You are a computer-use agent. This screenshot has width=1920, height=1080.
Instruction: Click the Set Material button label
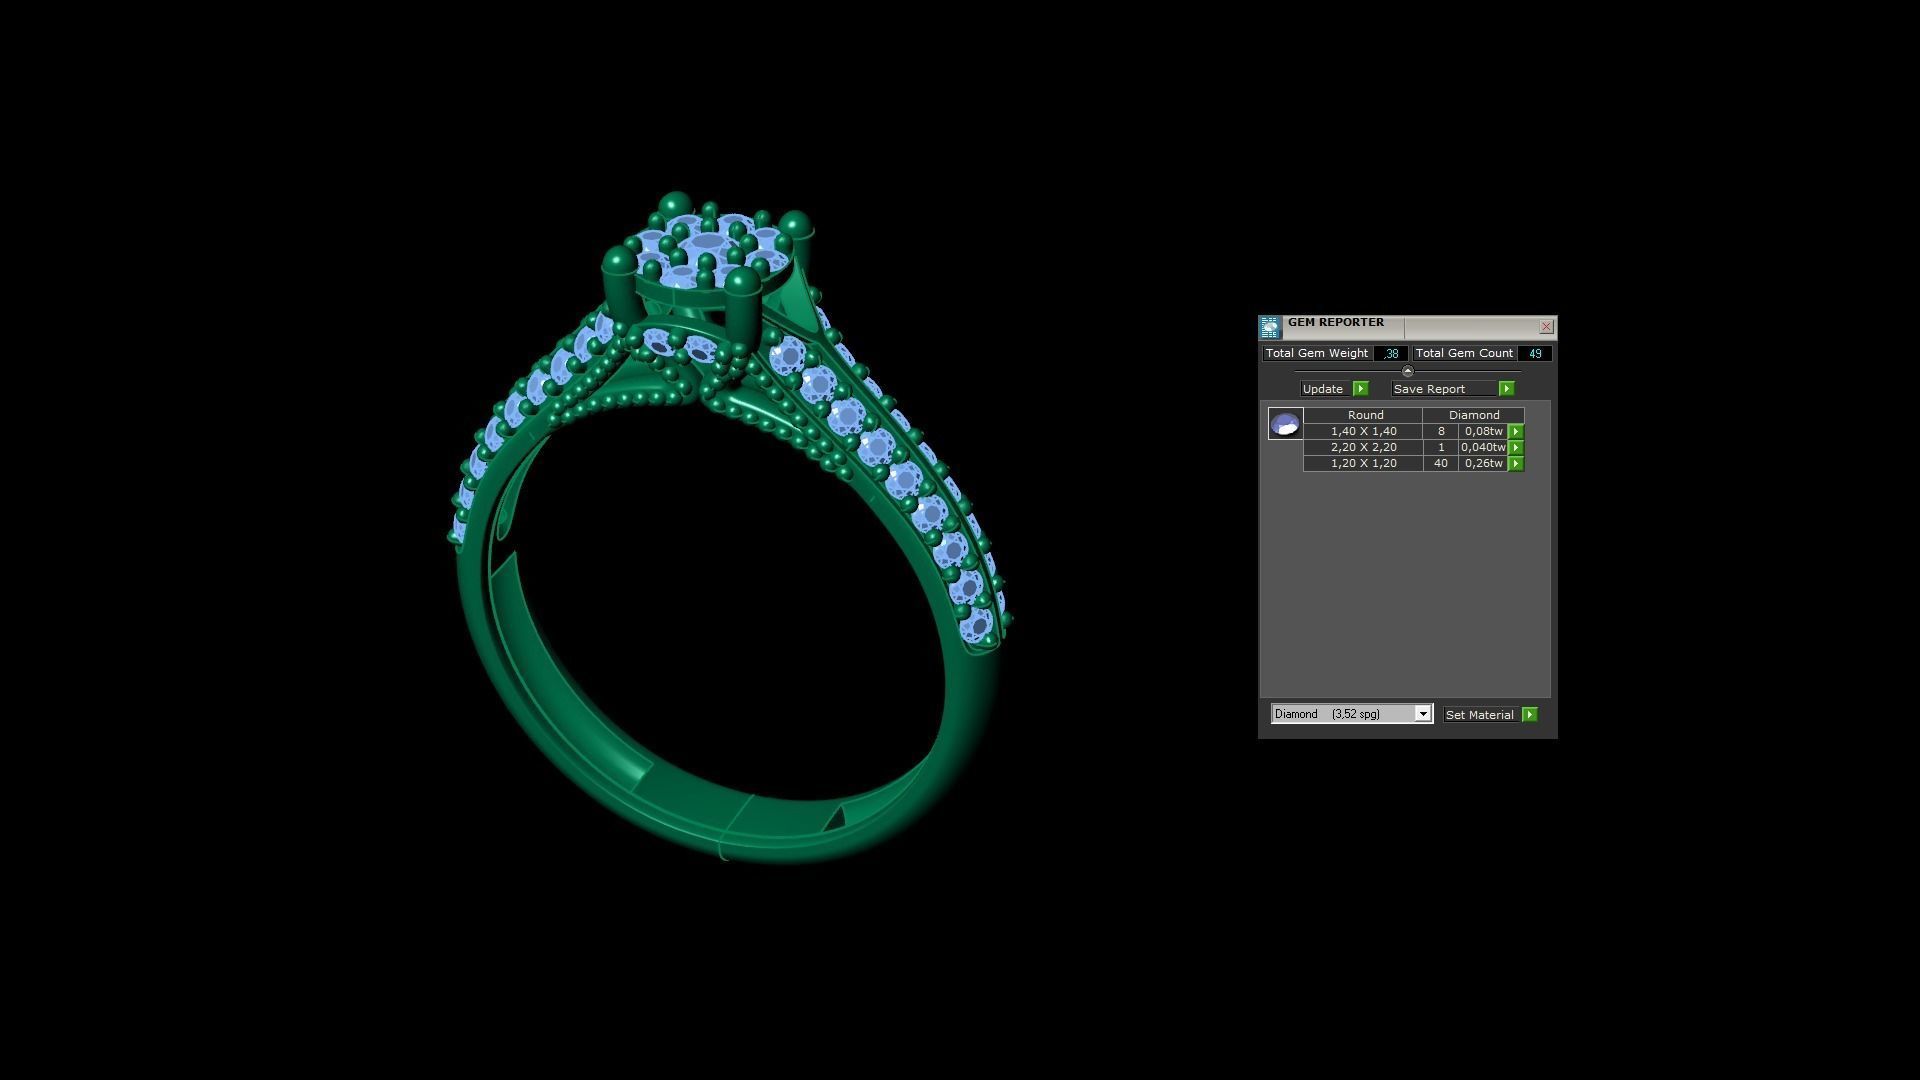pos(1480,715)
